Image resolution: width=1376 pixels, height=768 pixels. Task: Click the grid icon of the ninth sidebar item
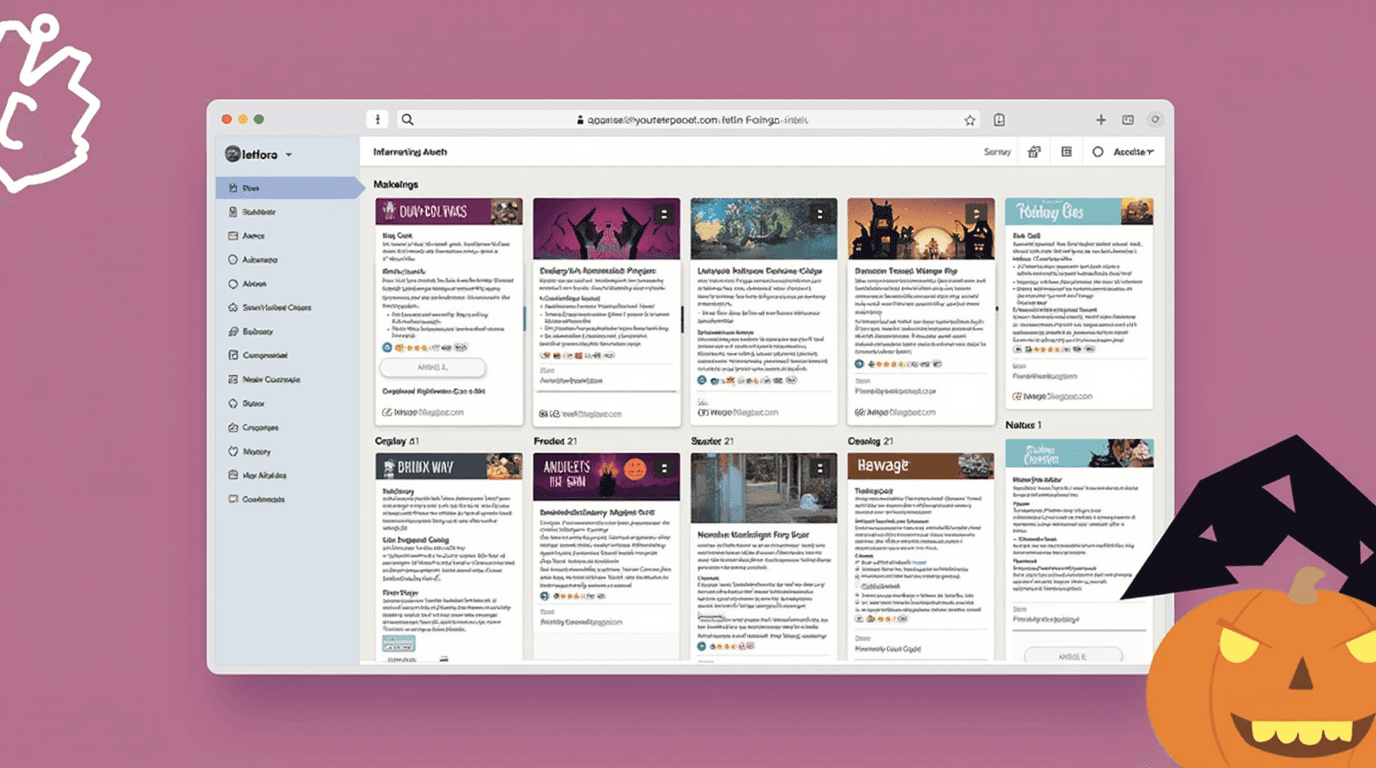point(233,380)
